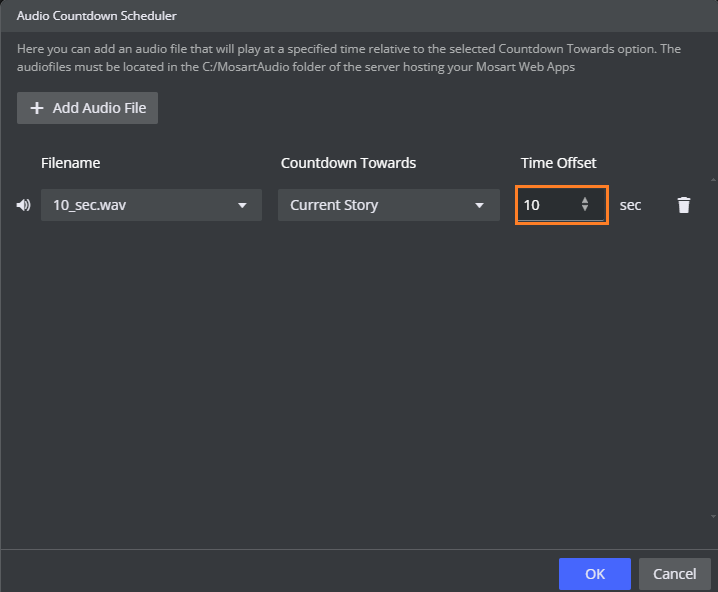Click the Add Audio File button

coord(87,108)
